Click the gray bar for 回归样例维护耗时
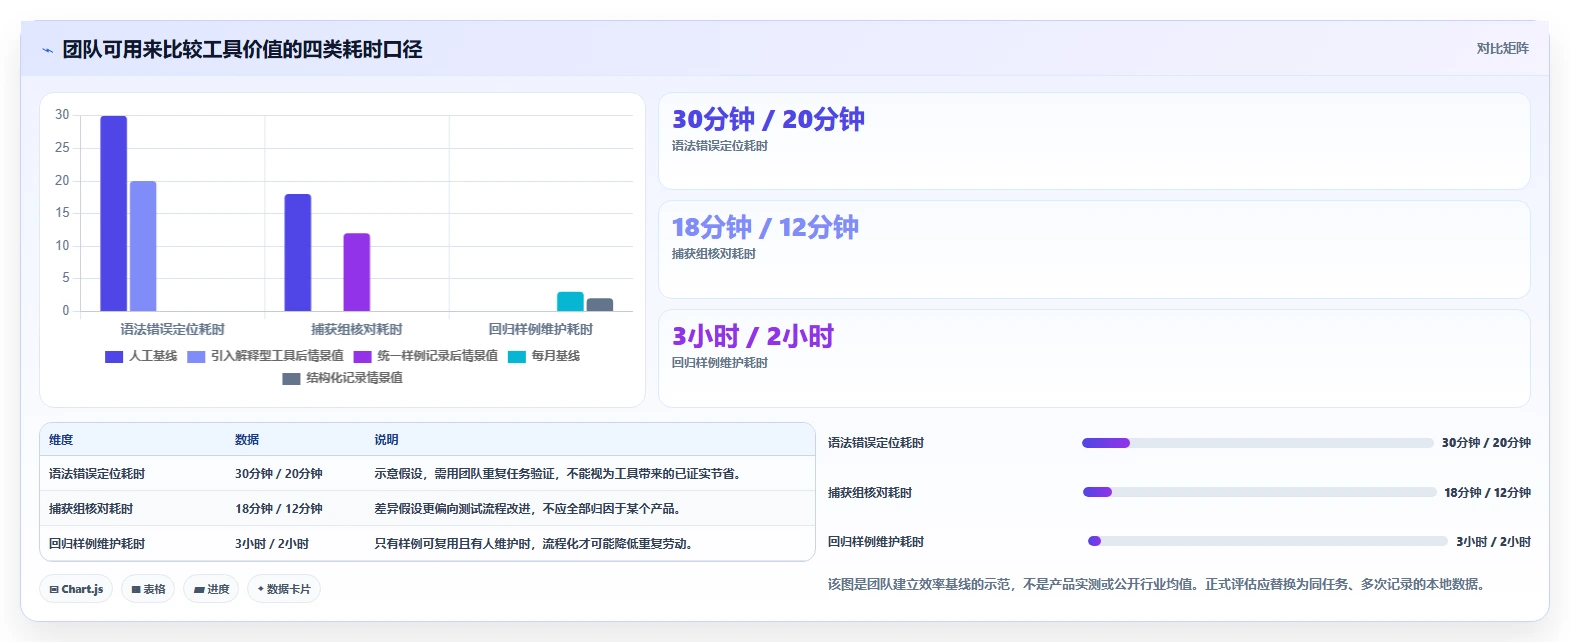 (x=600, y=304)
